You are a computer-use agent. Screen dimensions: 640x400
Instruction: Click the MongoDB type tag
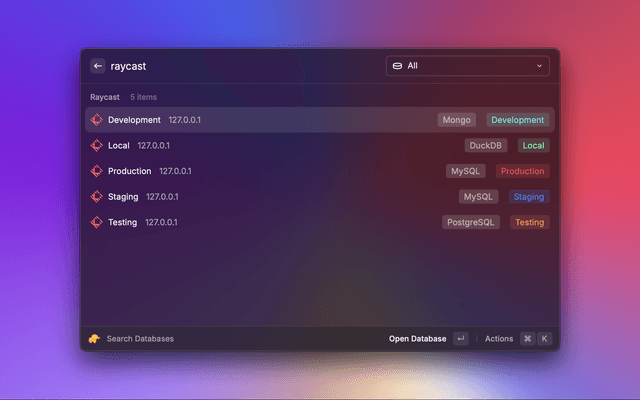click(457, 120)
